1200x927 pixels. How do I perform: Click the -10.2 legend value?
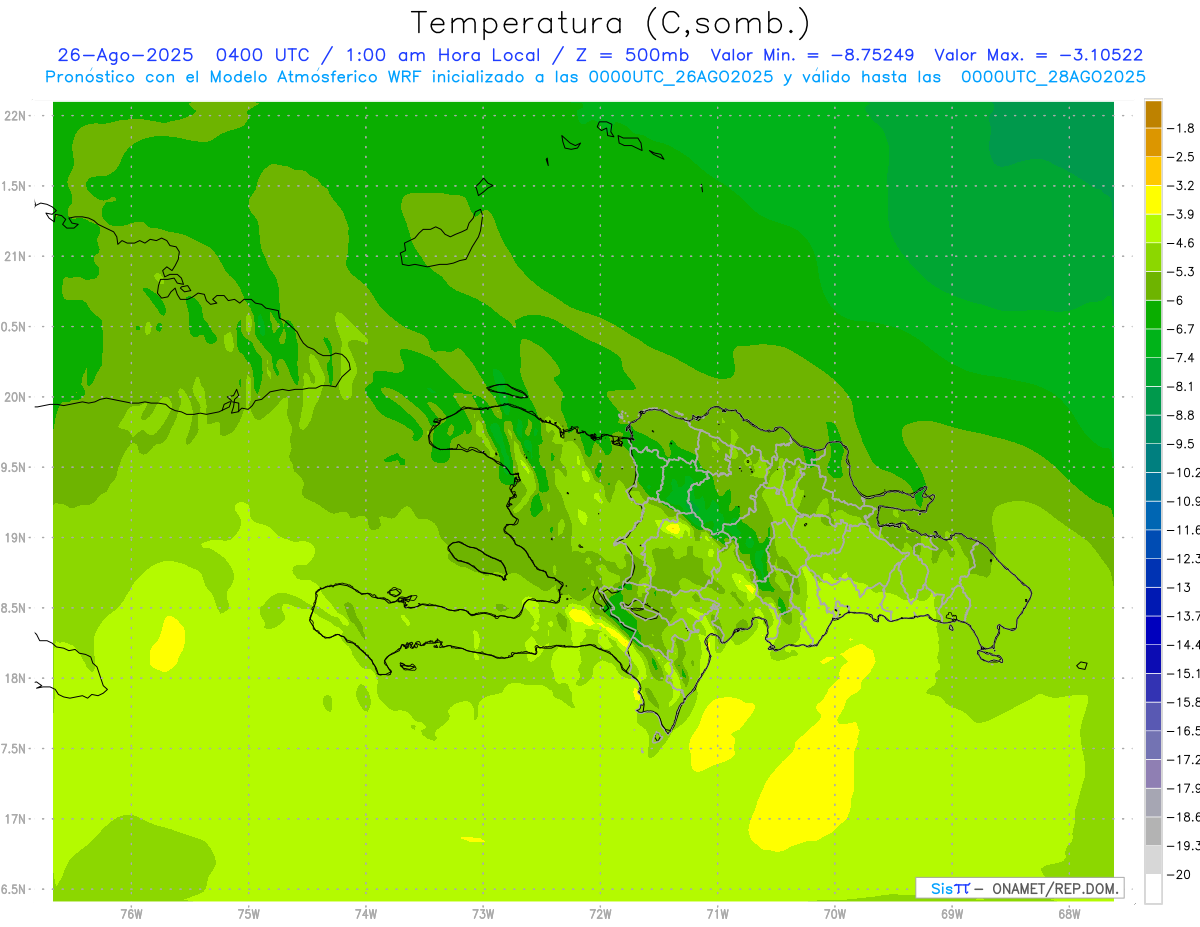coord(1185,473)
